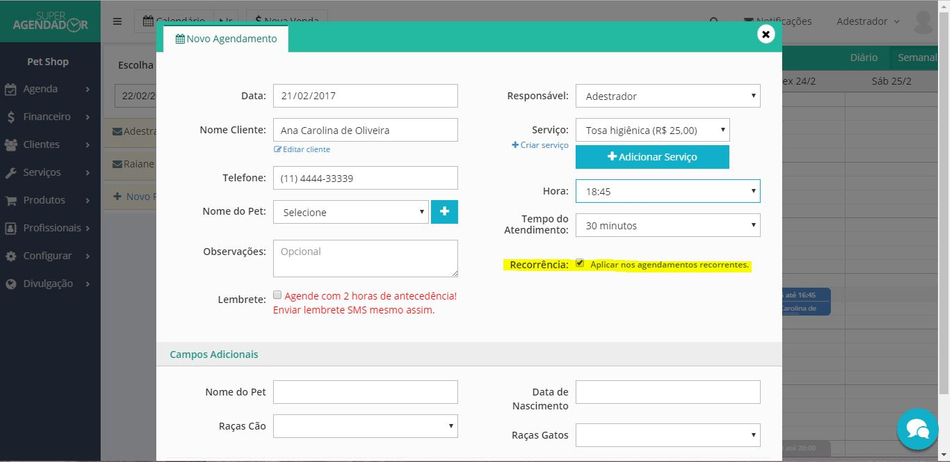Click the Configurar gear icon
The height and width of the screenshot is (462, 950).
tap(11, 256)
